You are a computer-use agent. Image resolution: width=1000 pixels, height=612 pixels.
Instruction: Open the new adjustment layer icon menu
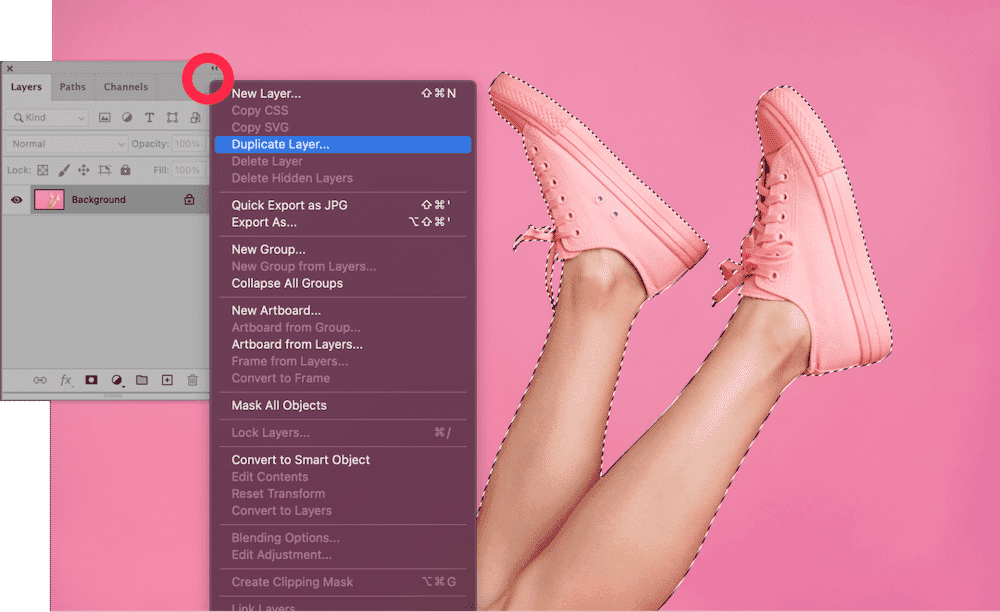point(116,380)
